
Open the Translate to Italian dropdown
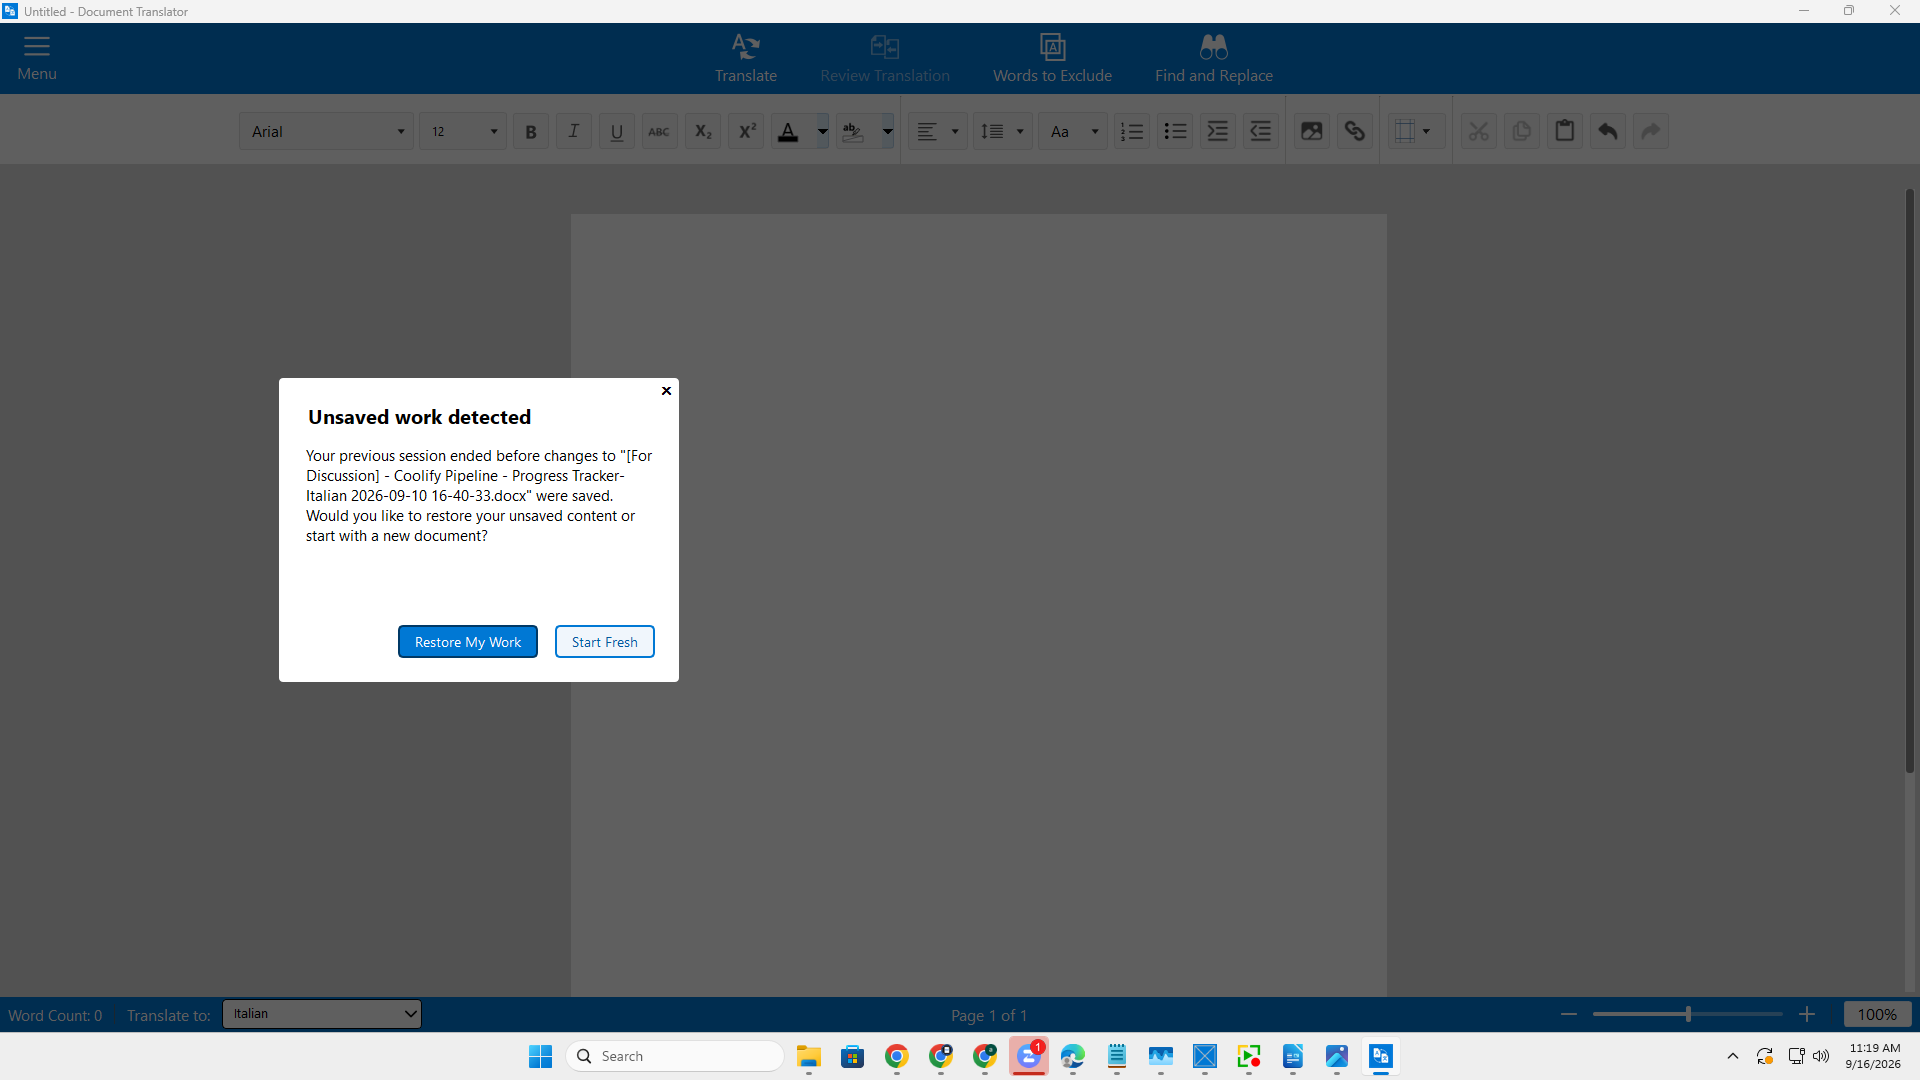click(322, 1014)
